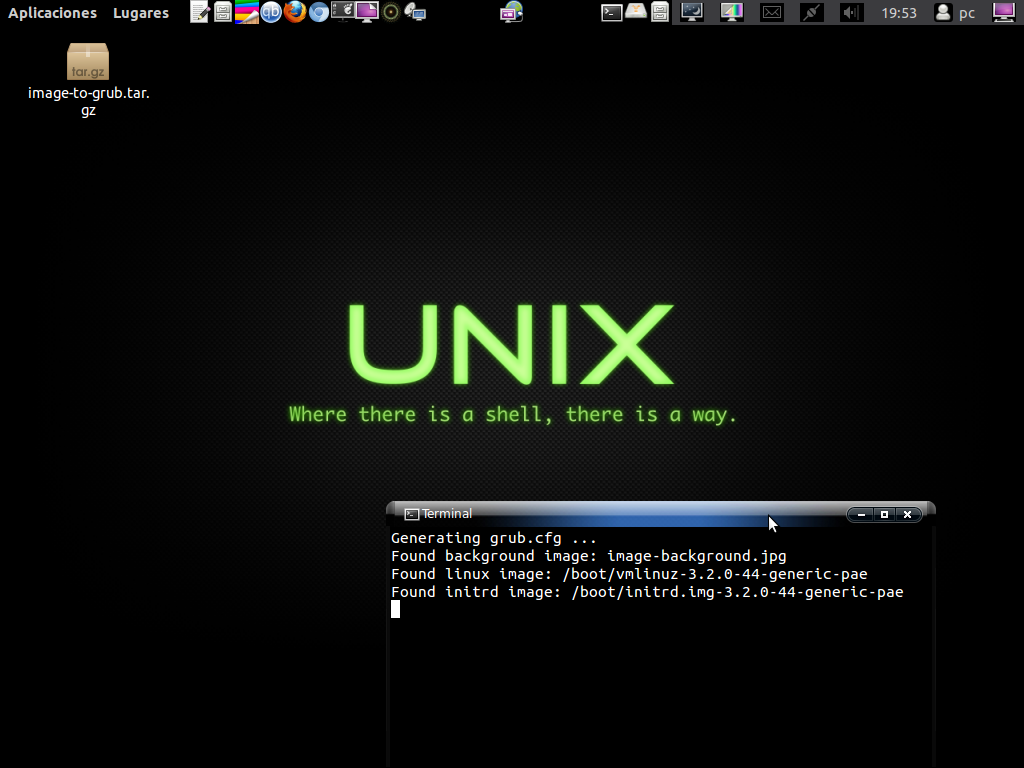The height and width of the screenshot is (768, 1024).
Task: Click the 'Found initrd image' terminal line
Action: tap(647, 592)
